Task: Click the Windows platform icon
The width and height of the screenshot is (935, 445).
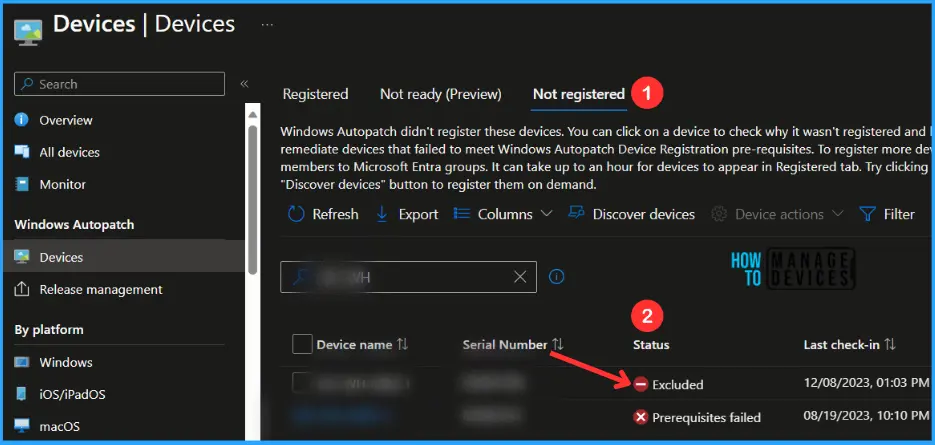Action: [x=22, y=362]
